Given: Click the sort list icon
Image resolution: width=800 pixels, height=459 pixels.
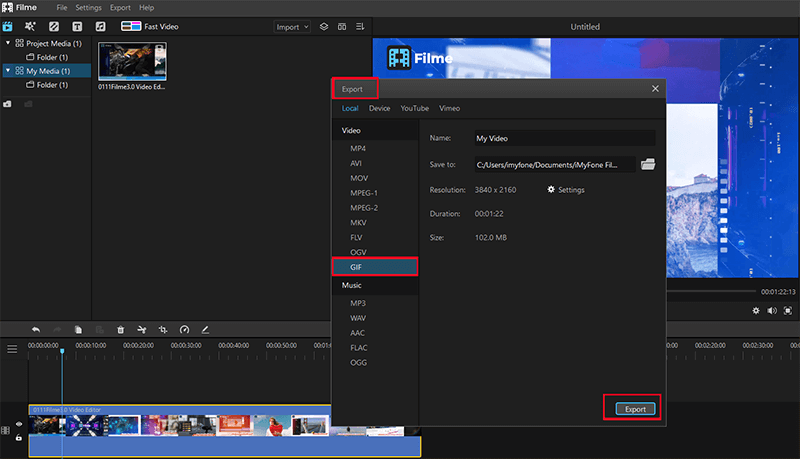Looking at the screenshot, I should tap(360, 27).
